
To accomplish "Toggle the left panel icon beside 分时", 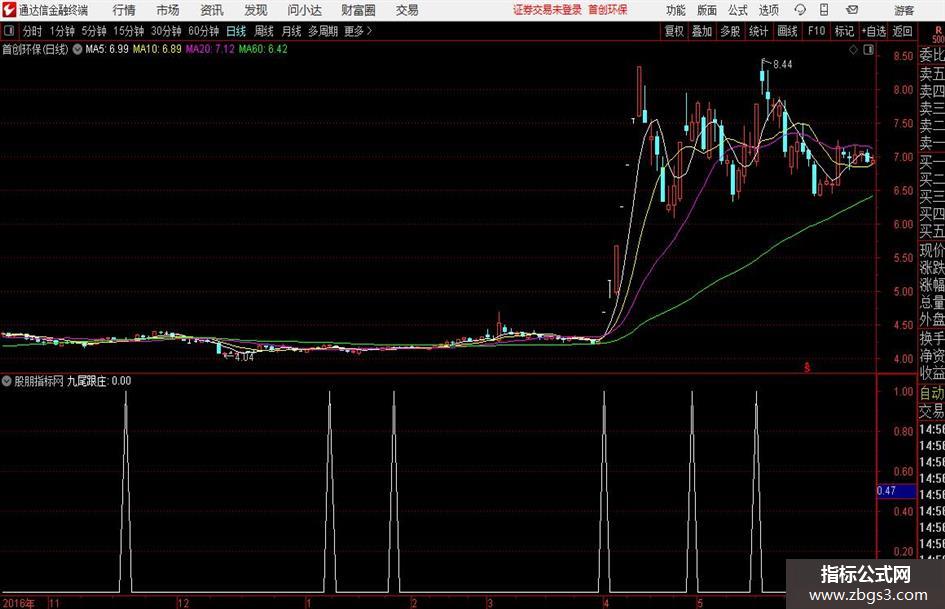I will [9, 31].
